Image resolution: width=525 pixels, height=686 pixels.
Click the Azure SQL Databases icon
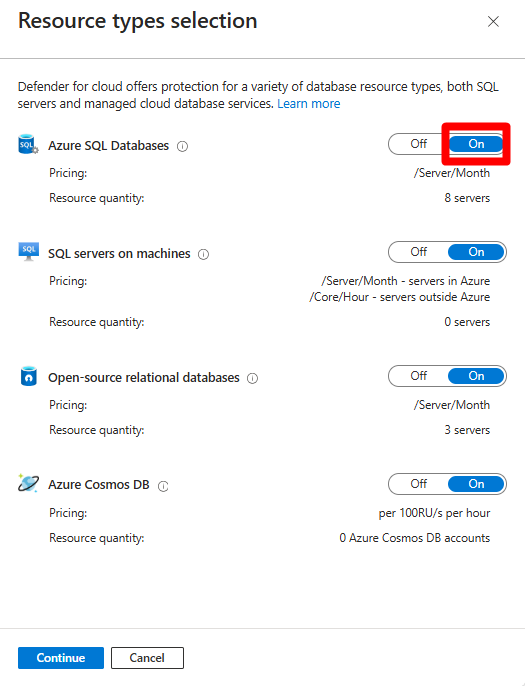coord(28,144)
